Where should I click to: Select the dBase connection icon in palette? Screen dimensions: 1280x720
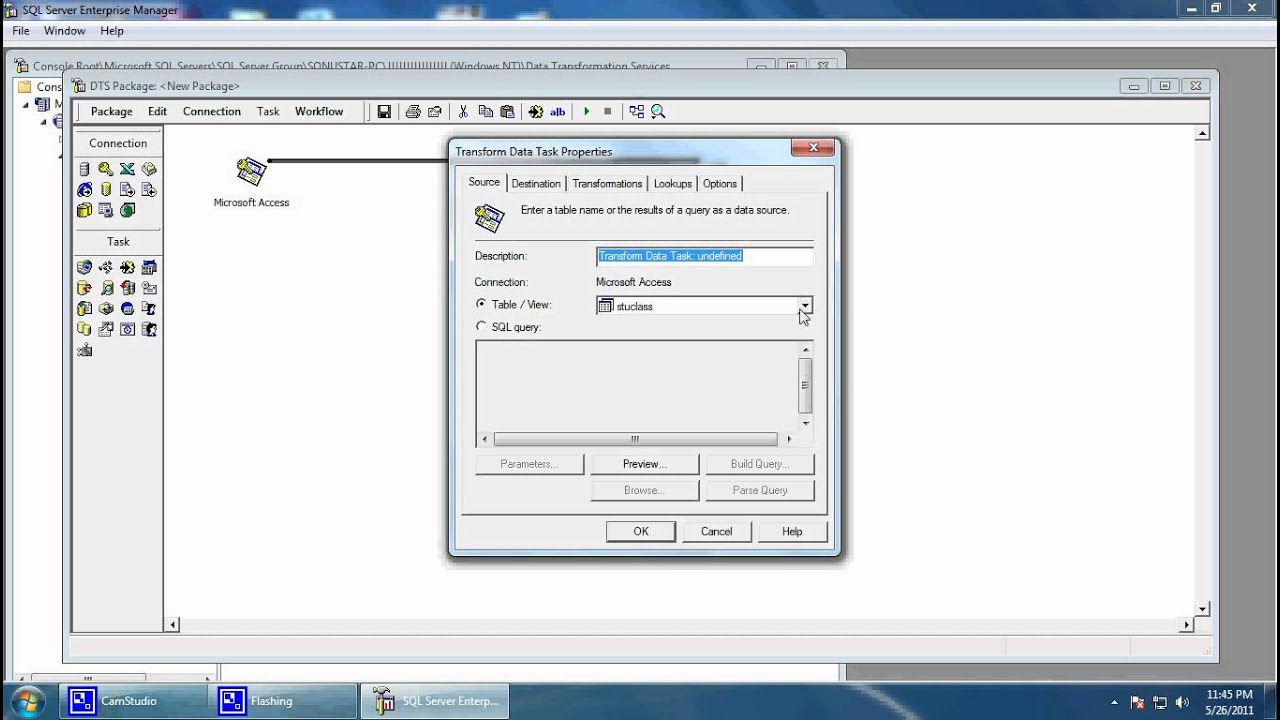(149, 169)
